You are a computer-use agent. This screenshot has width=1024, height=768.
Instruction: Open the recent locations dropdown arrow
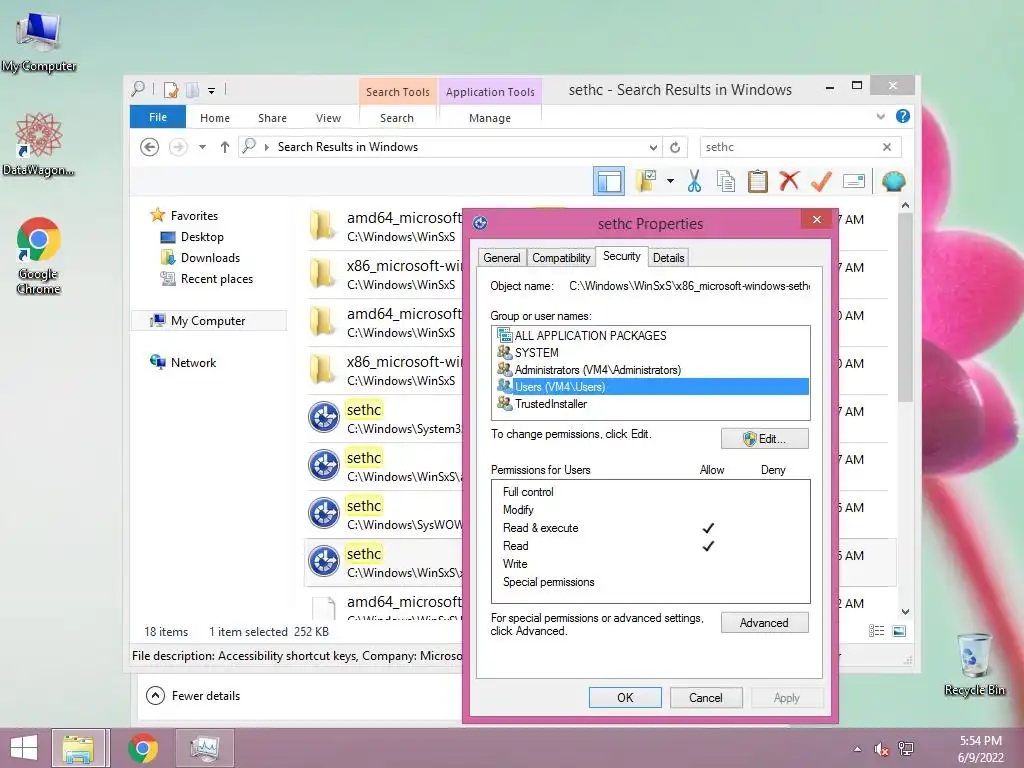pyautogui.click(x=202, y=147)
